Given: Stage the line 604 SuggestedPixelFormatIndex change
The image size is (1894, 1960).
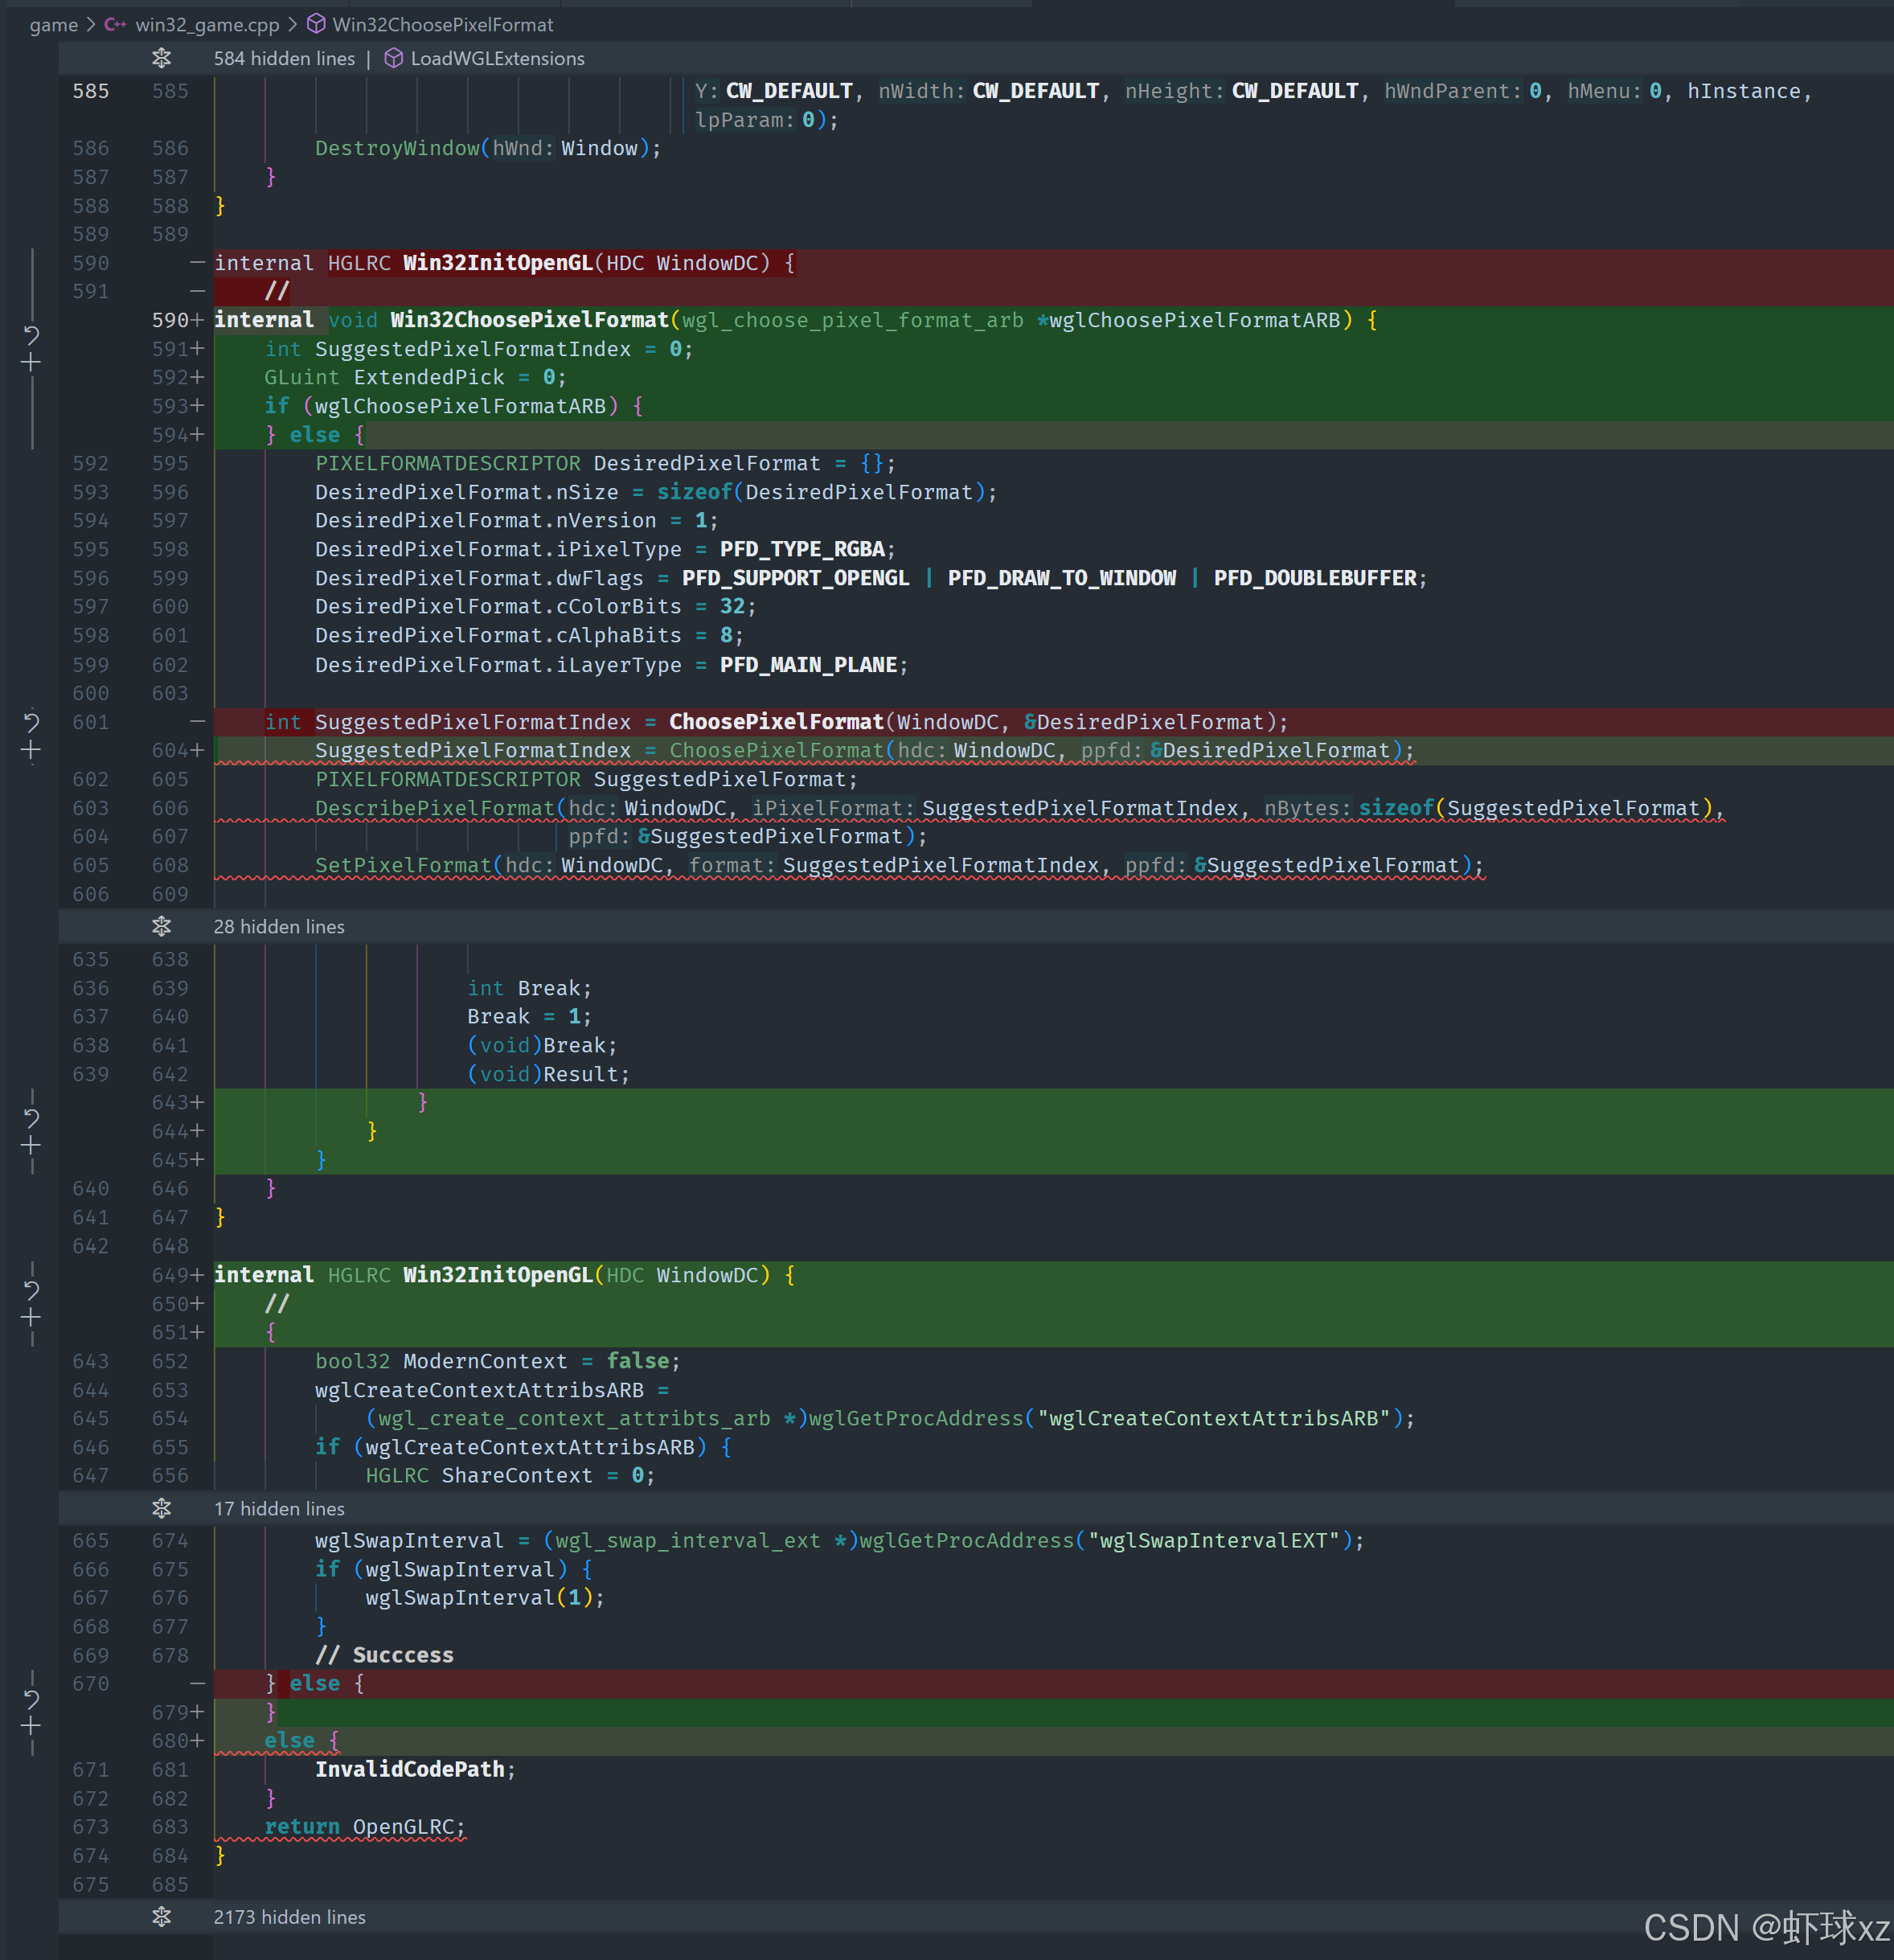Looking at the screenshot, I should pyautogui.click(x=31, y=751).
